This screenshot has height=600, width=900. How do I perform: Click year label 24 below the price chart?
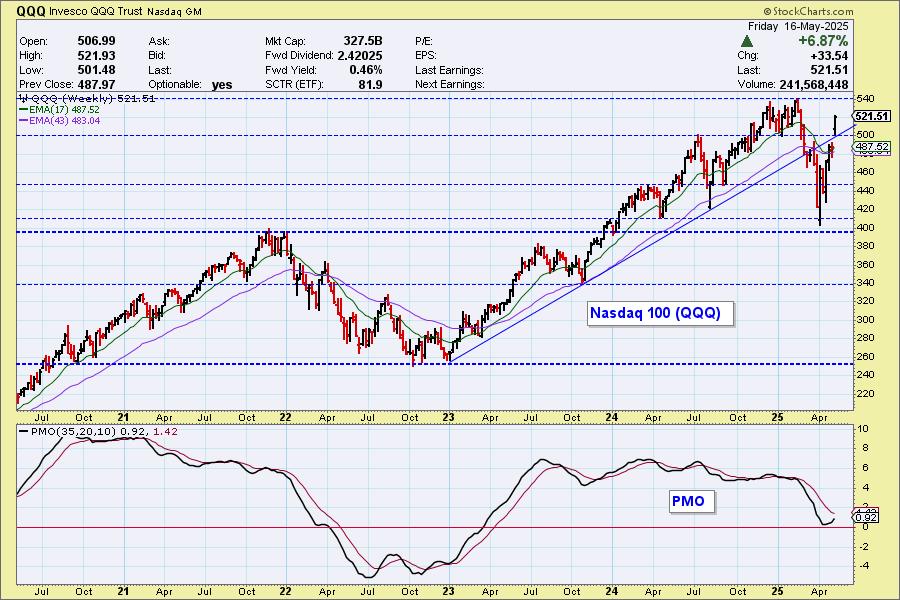pos(612,417)
